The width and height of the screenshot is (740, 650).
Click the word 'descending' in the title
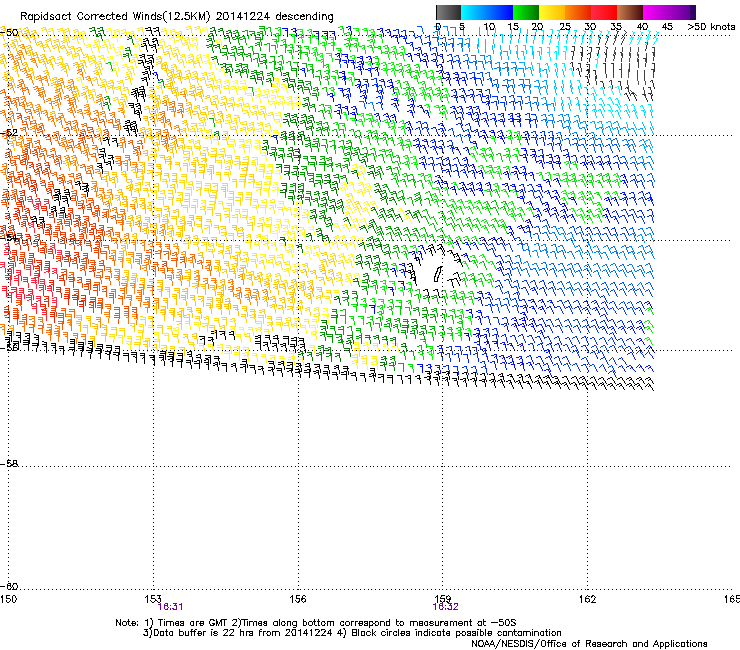click(x=304, y=17)
